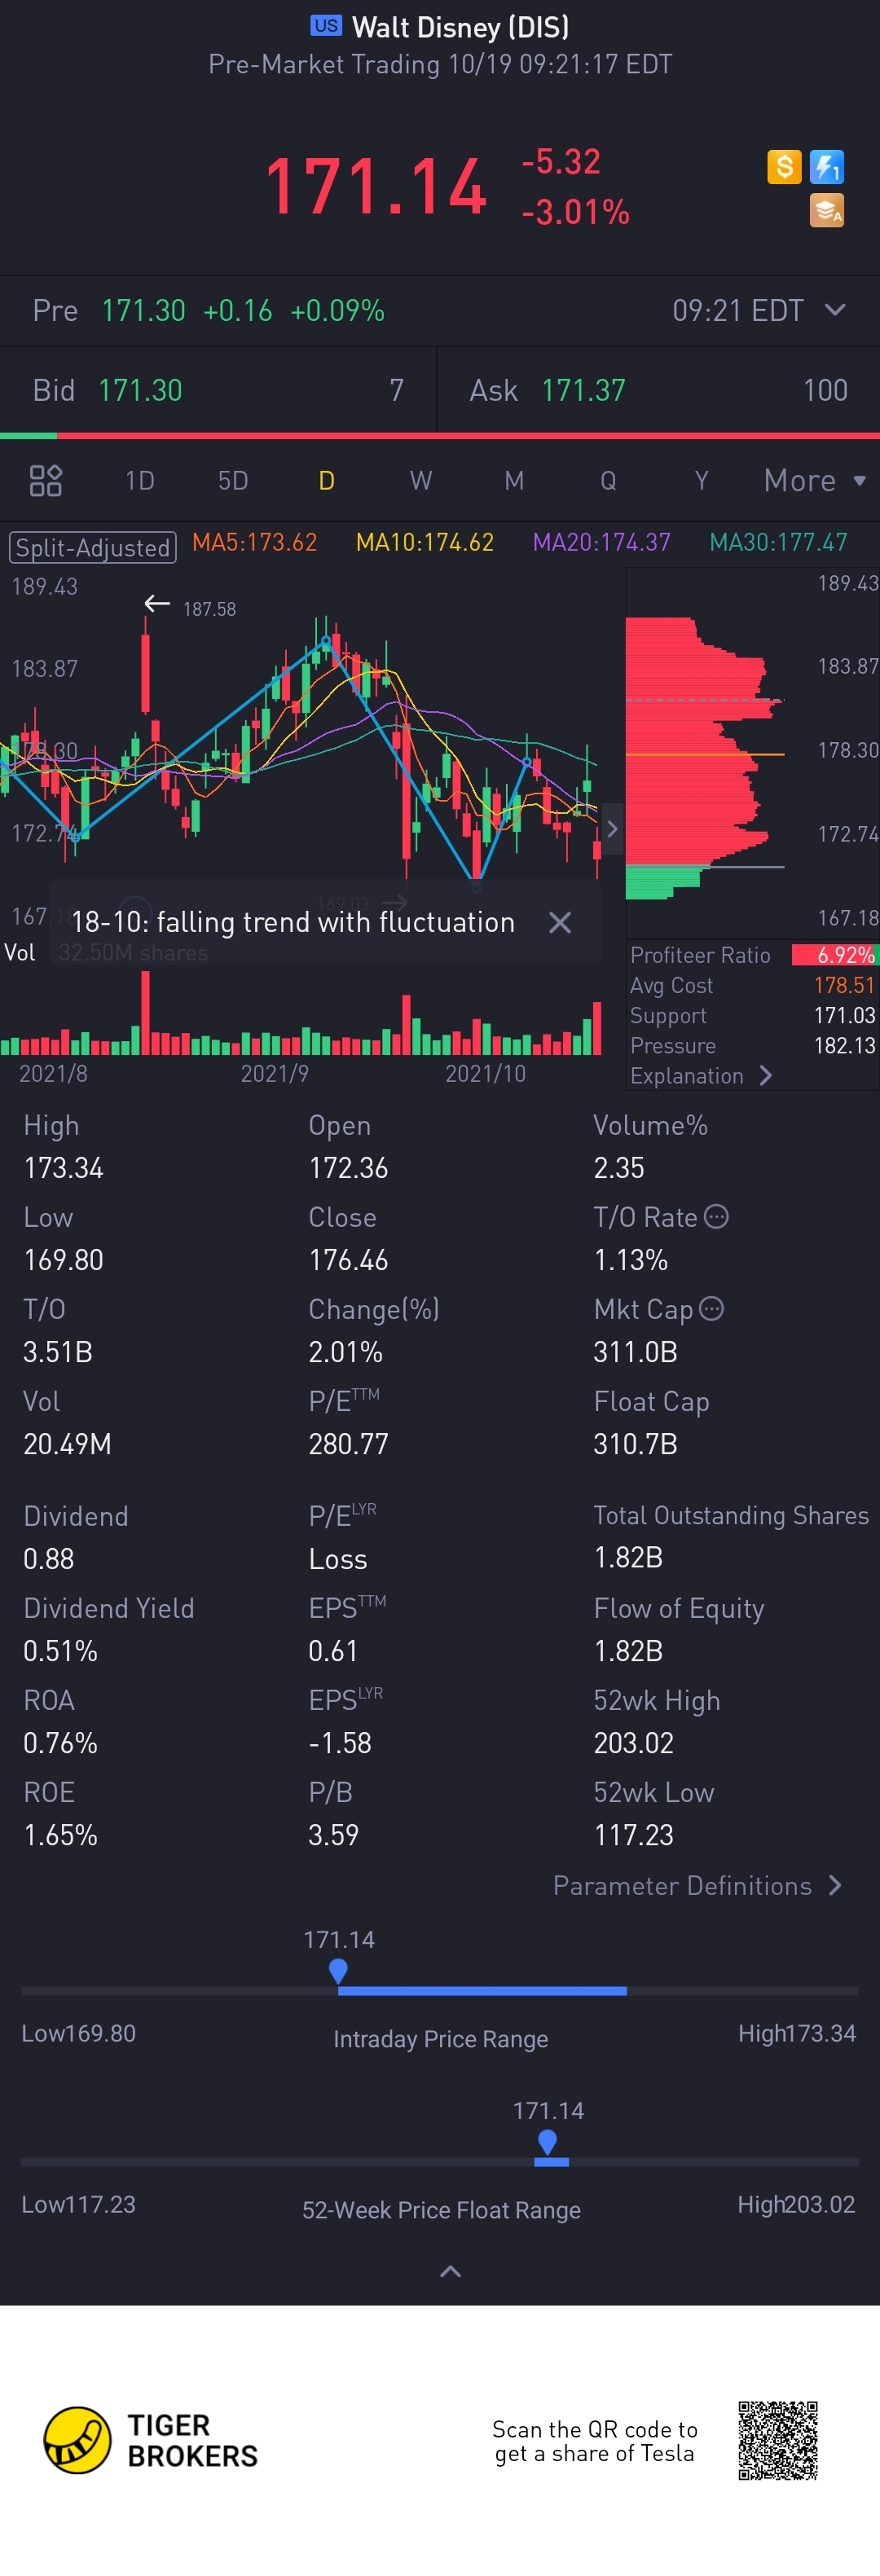Tap the blue lightning bolt badge icon

pyautogui.click(x=827, y=167)
